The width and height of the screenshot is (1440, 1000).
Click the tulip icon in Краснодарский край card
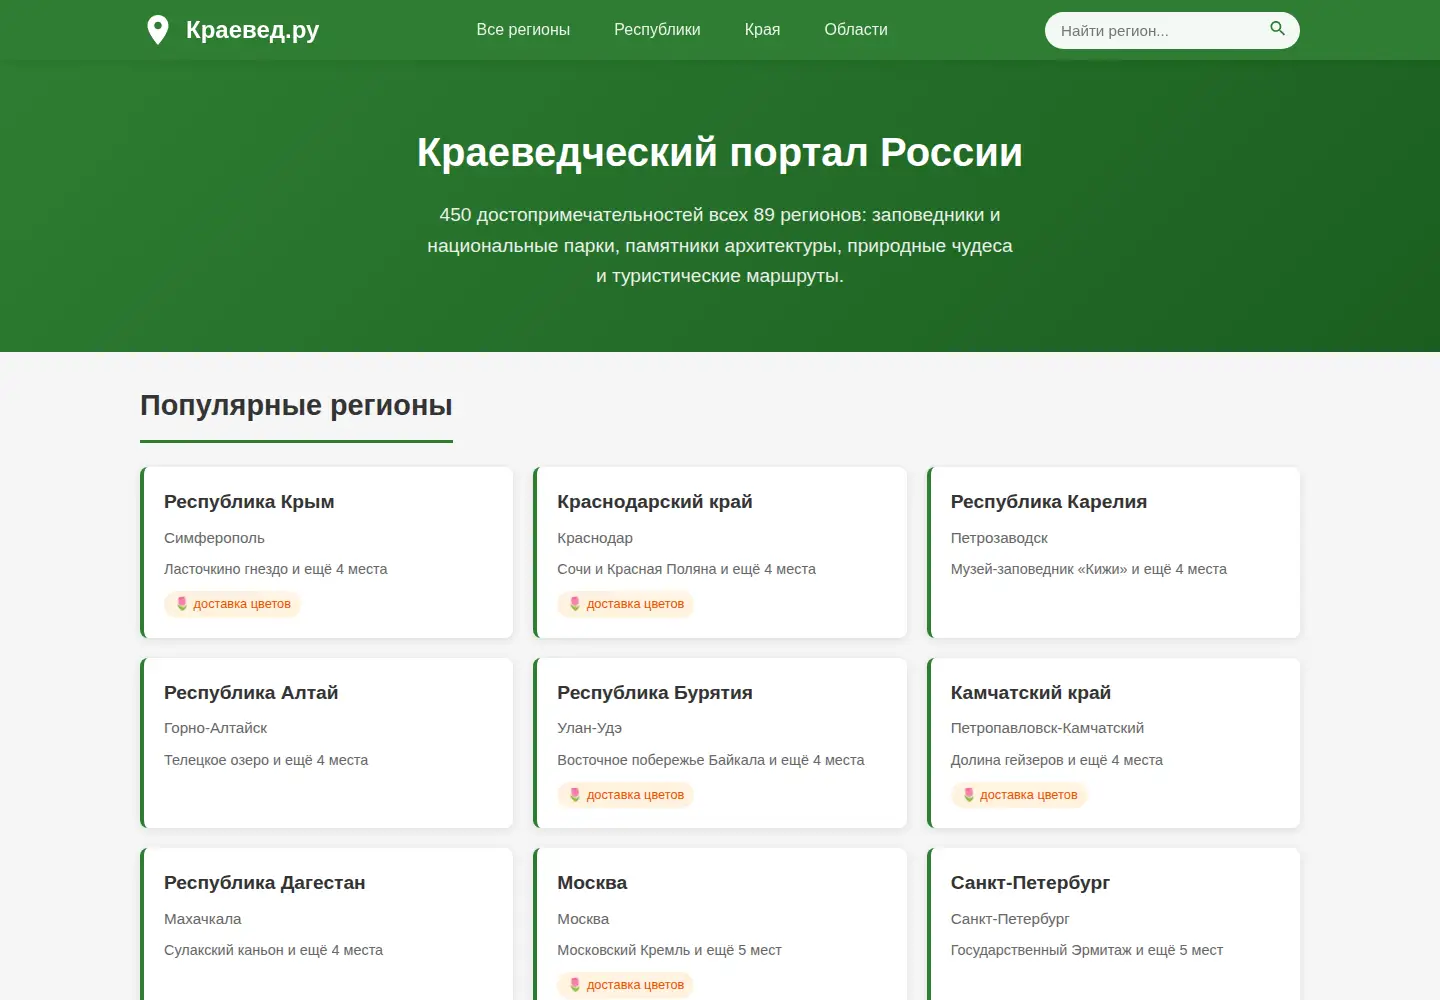coord(575,604)
